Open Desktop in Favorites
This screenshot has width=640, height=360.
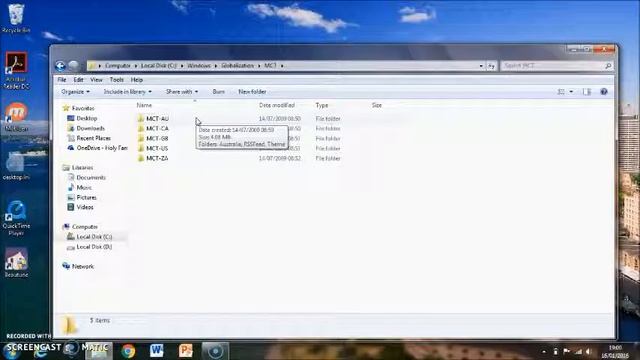(87, 118)
